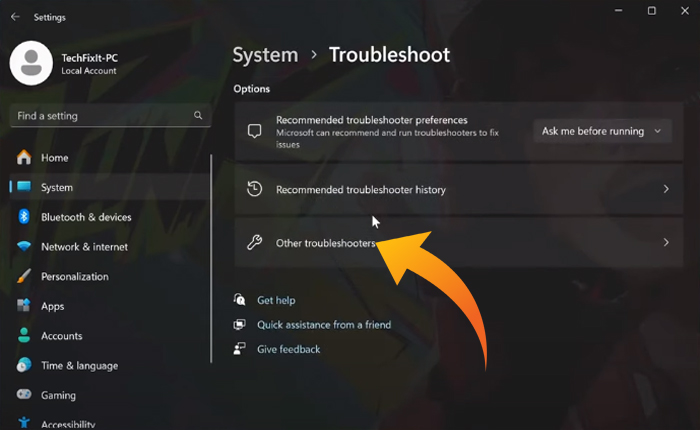
Task: Select Bluetooth & devices in sidebar
Action: (x=85, y=217)
